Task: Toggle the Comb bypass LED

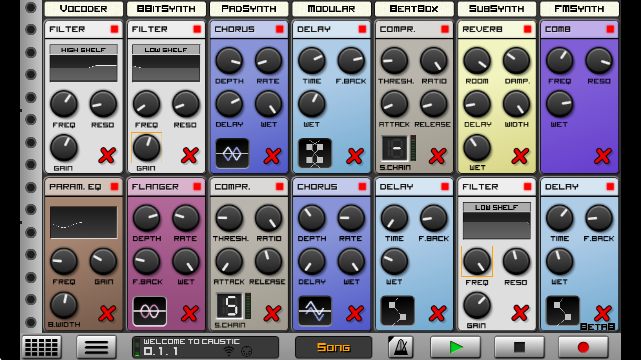Action: pyautogui.click(x=610, y=29)
